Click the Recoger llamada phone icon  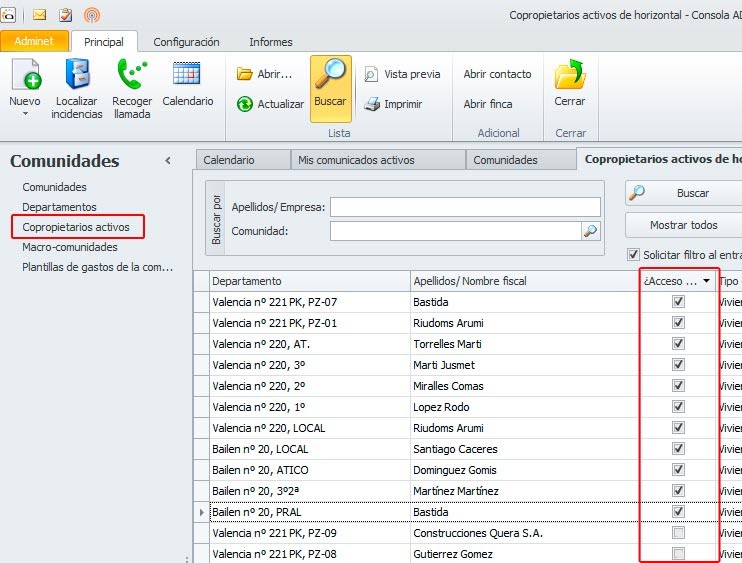click(x=132, y=76)
